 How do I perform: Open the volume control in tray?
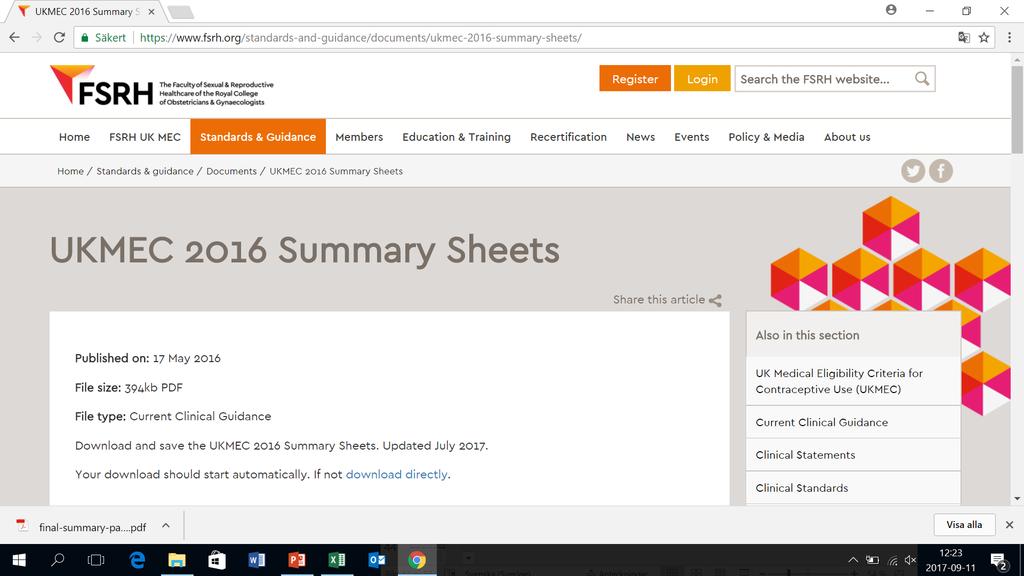(x=910, y=560)
